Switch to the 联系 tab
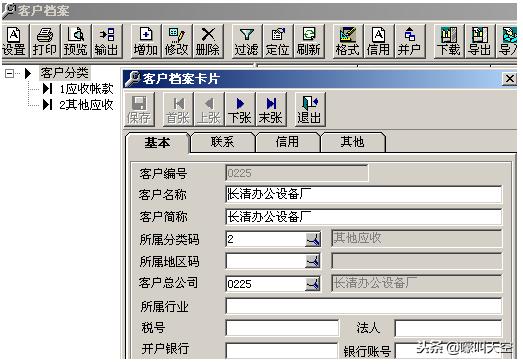 click(222, 142)
